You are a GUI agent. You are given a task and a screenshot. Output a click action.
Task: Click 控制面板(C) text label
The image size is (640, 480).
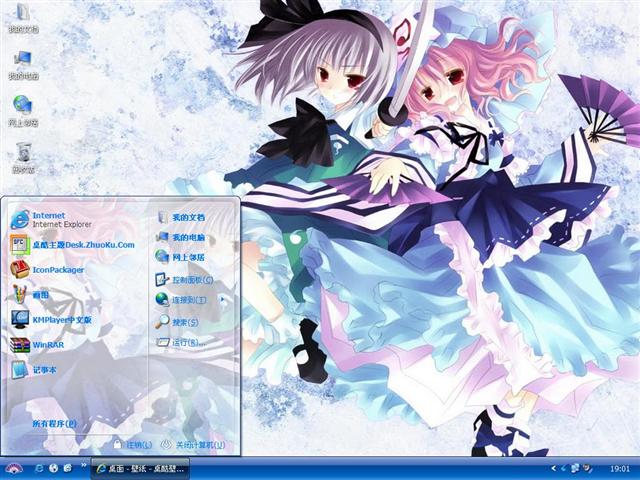(193, 280)
